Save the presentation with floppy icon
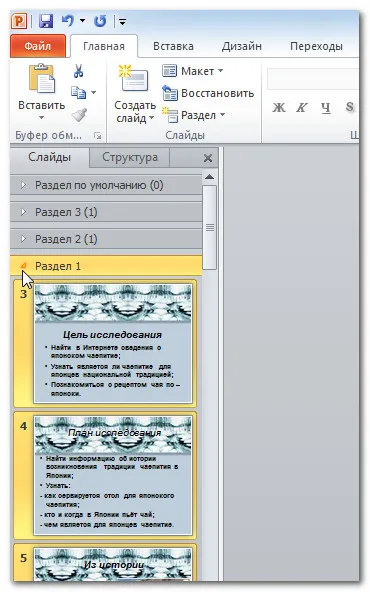This screenshot has height=592, width=370. click(46, 21)
